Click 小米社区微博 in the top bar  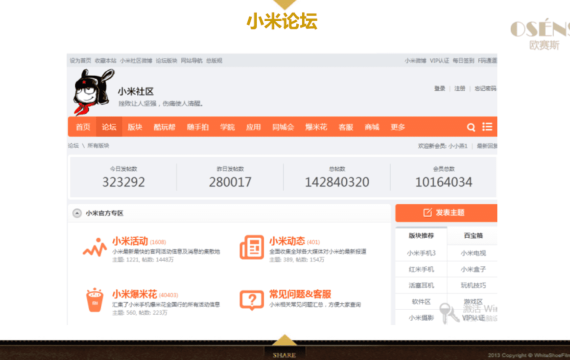pyautogui.click(x=136, y=61)
